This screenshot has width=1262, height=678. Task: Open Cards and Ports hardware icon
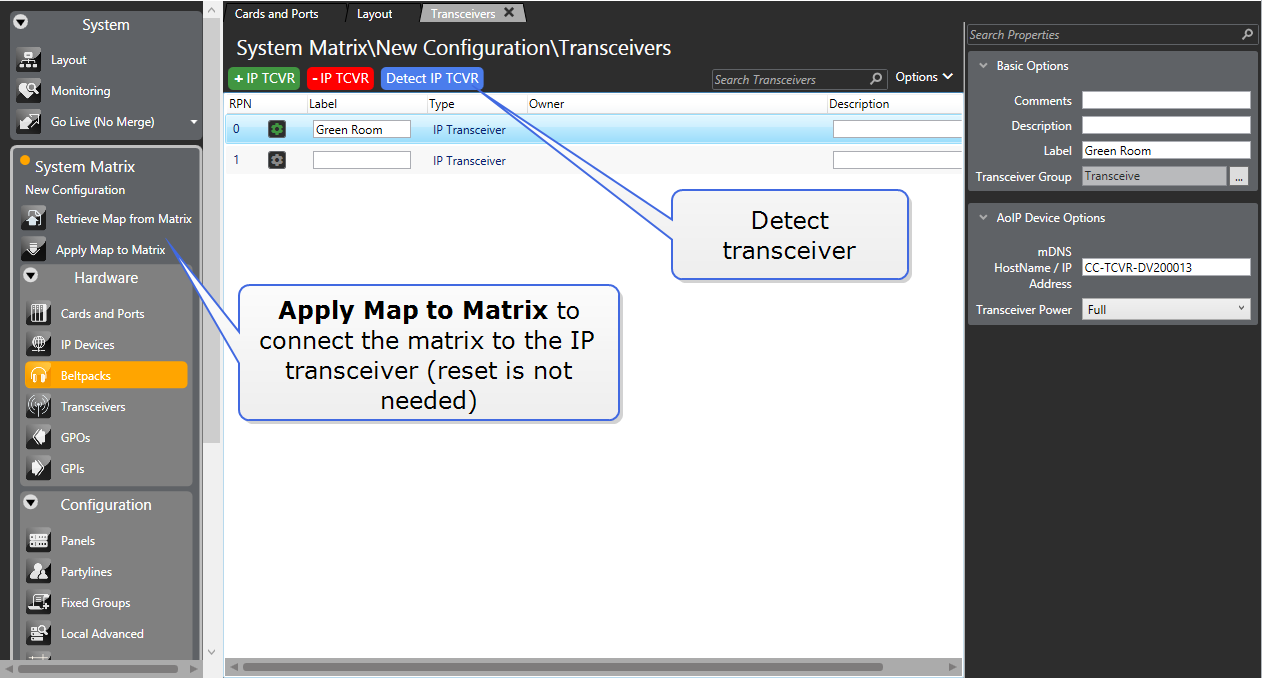[39, 314]
